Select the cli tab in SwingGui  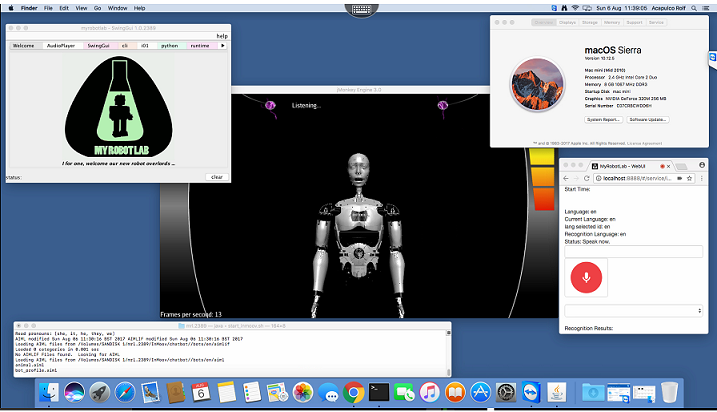124,46
